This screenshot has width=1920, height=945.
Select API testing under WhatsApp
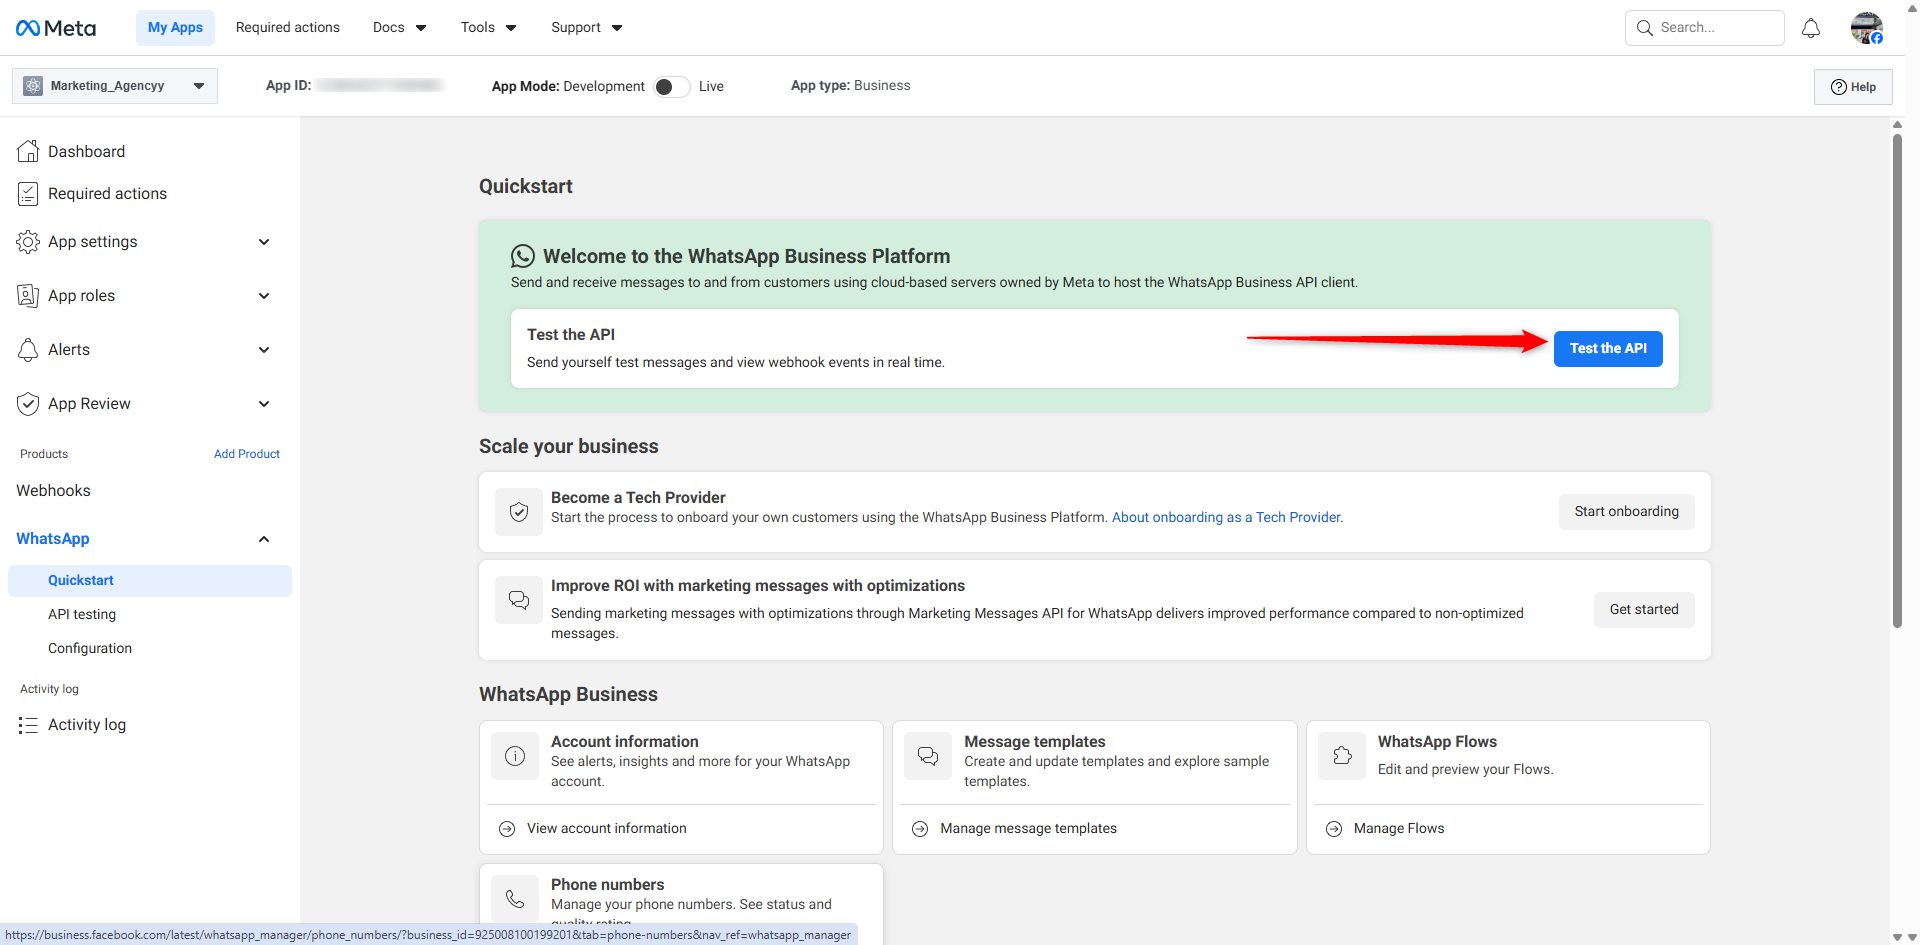pyautogui.click(x=82, y=615)
